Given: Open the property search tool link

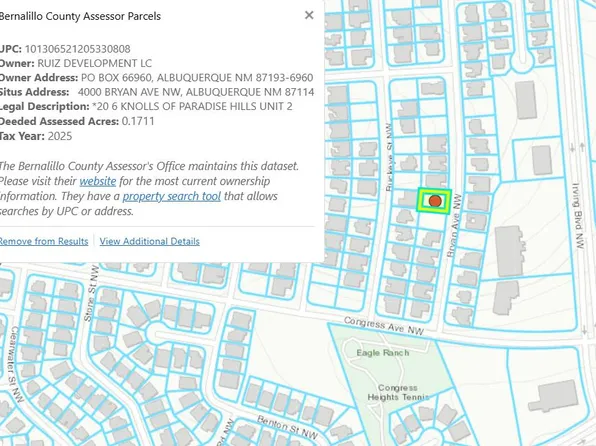Looking at the screenshot, I should click(171, 196).
